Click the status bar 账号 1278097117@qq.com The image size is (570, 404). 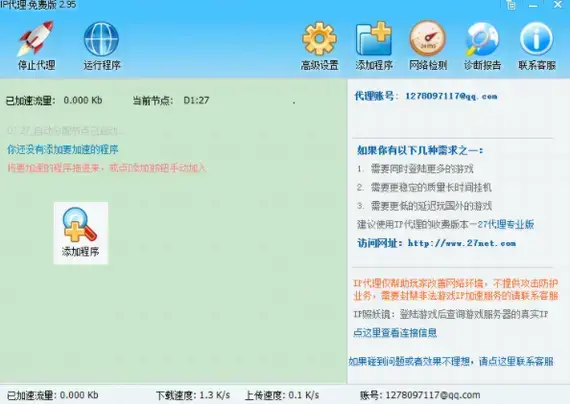click(420, 395)
